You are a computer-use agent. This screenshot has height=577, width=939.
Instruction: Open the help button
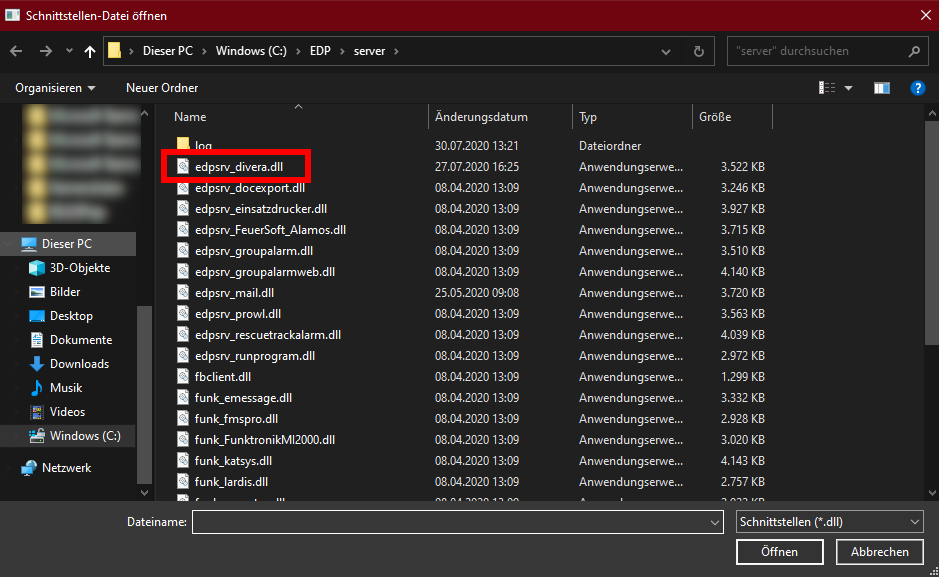coord(917,88)
